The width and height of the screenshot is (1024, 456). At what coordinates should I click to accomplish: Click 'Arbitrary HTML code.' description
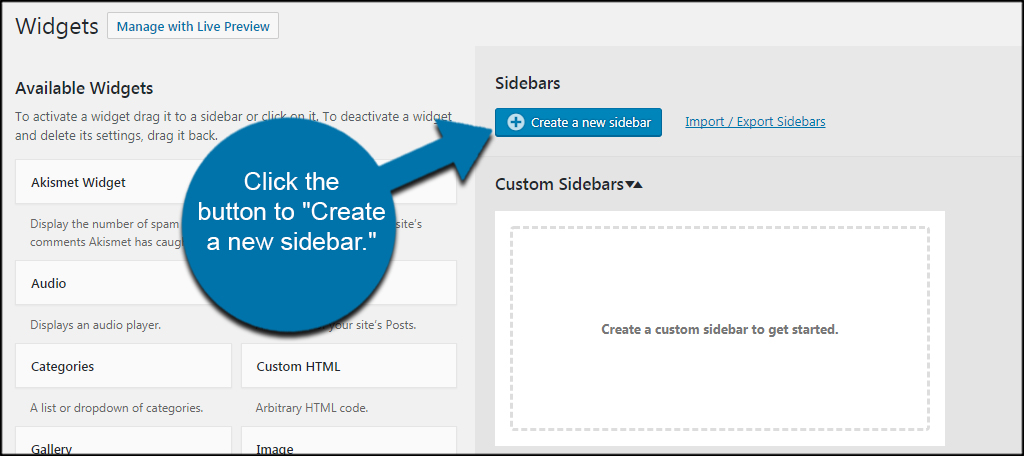pos(312,408)
